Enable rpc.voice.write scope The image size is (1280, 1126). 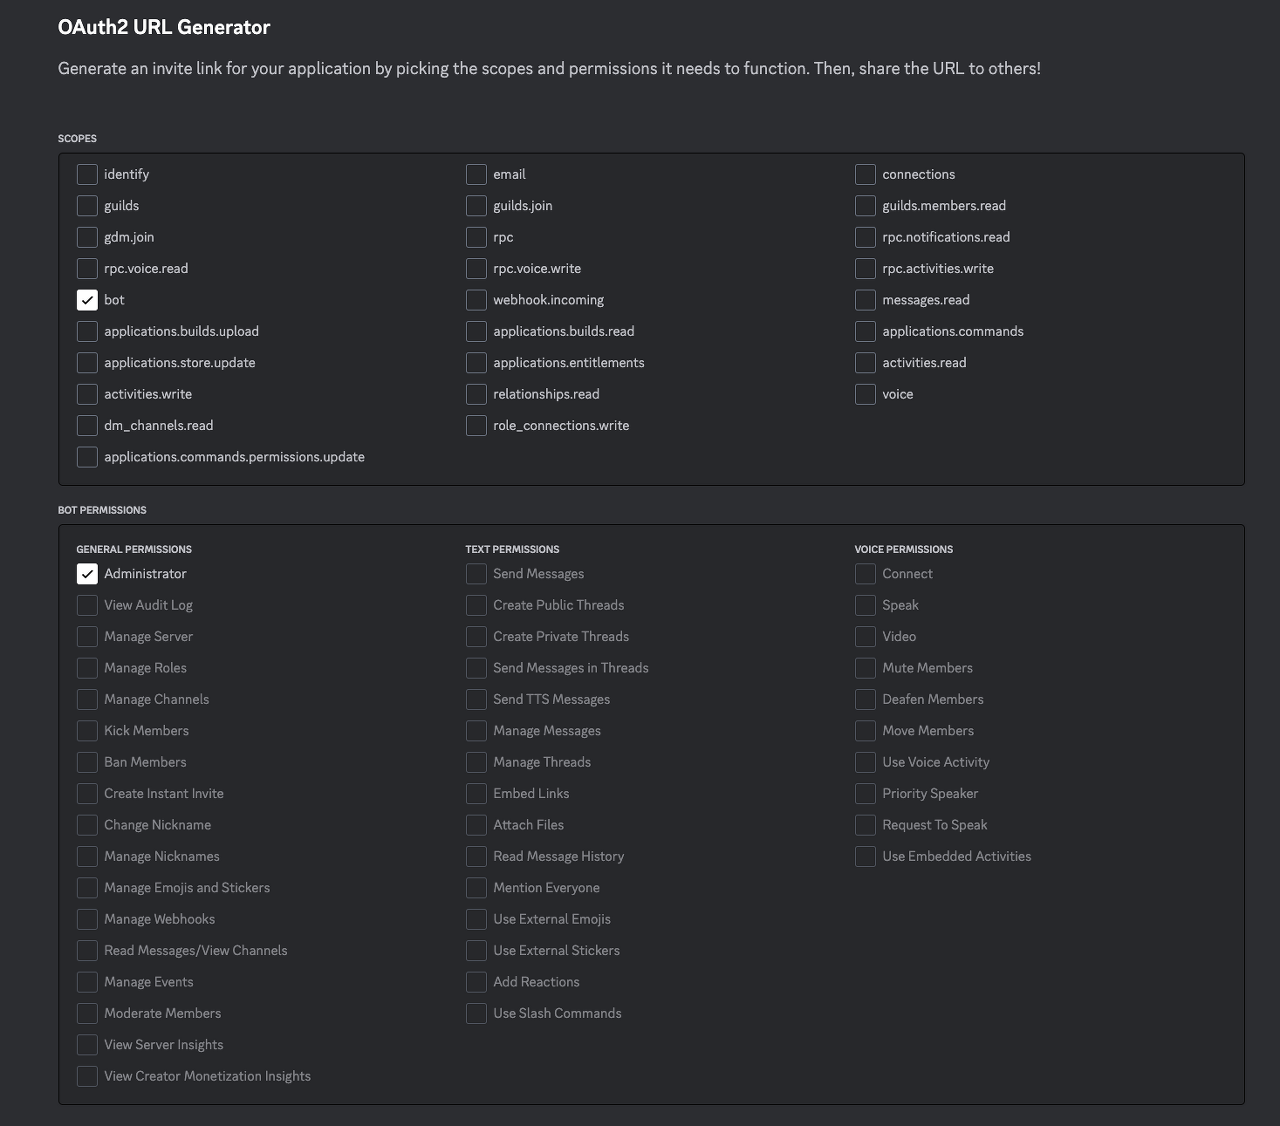coord(476,268)
